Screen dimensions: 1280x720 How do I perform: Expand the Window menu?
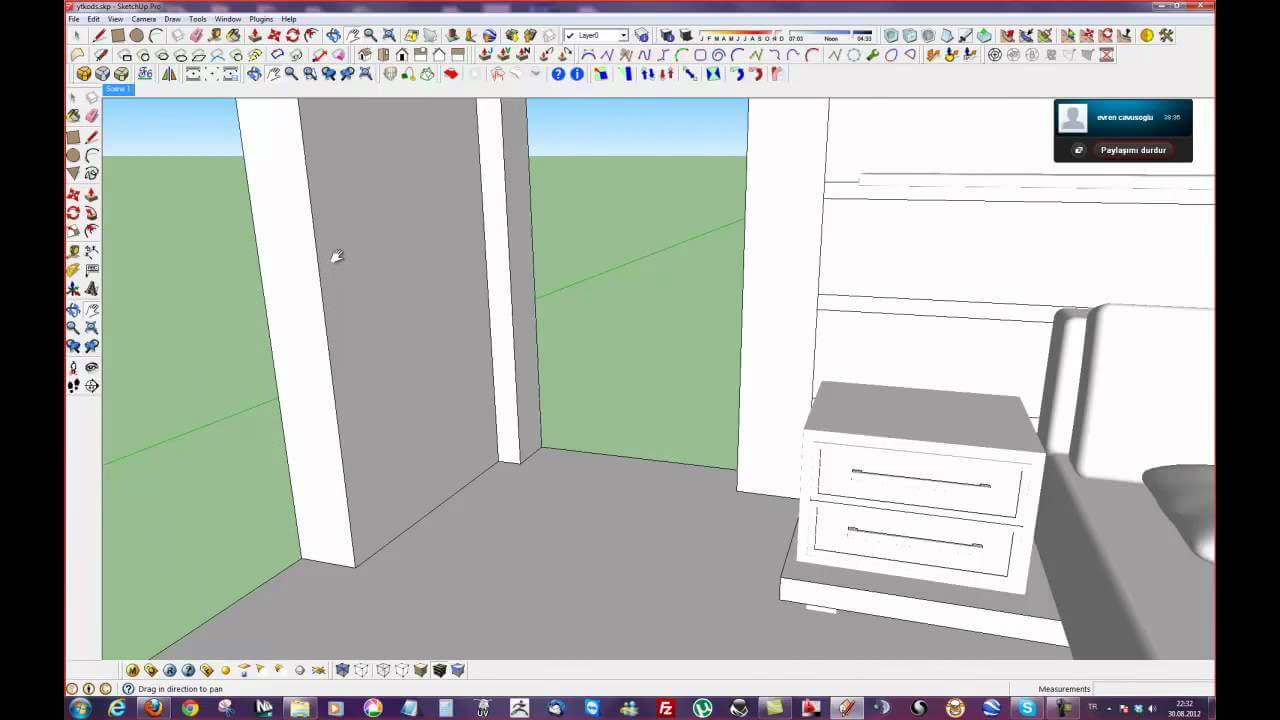point(227,19)
